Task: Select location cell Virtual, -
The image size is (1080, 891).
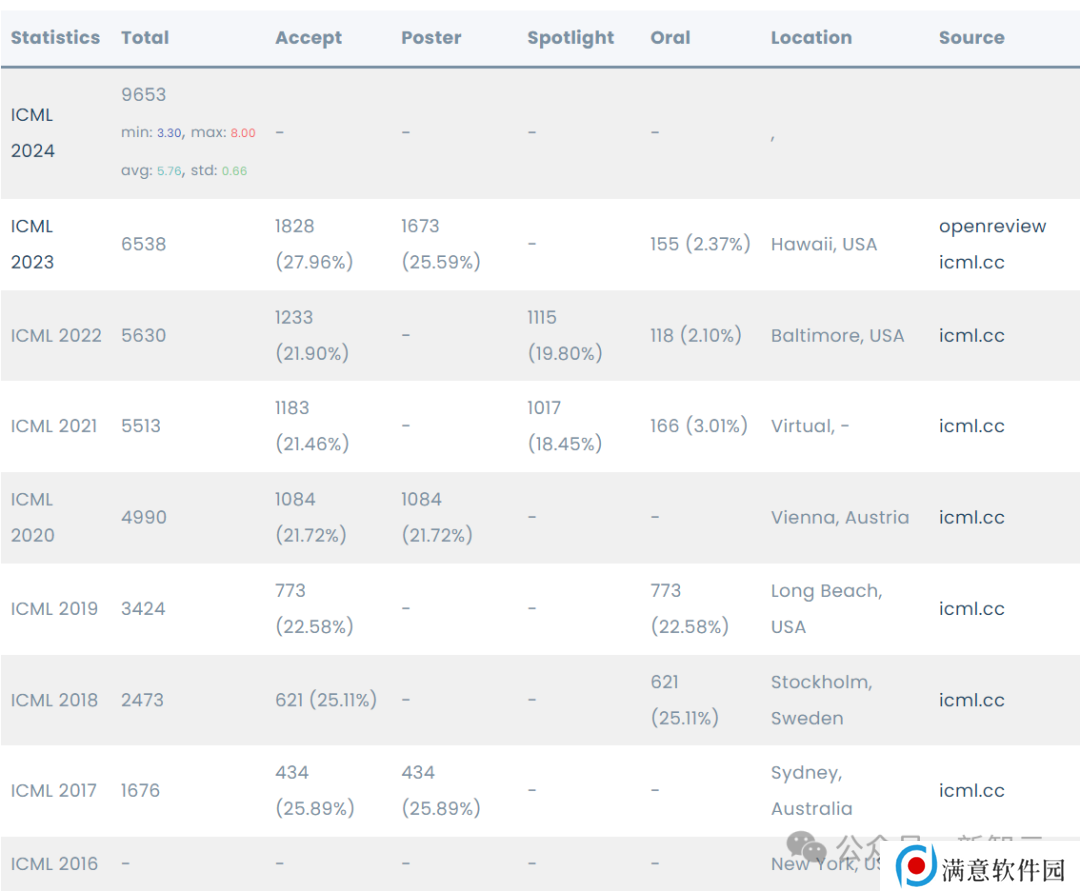Action: 809,426
